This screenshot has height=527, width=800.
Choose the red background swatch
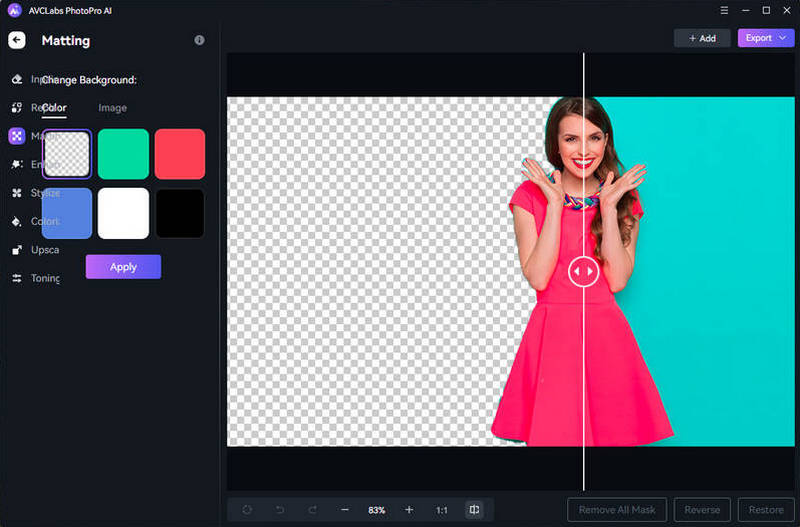tap(180, 154)
